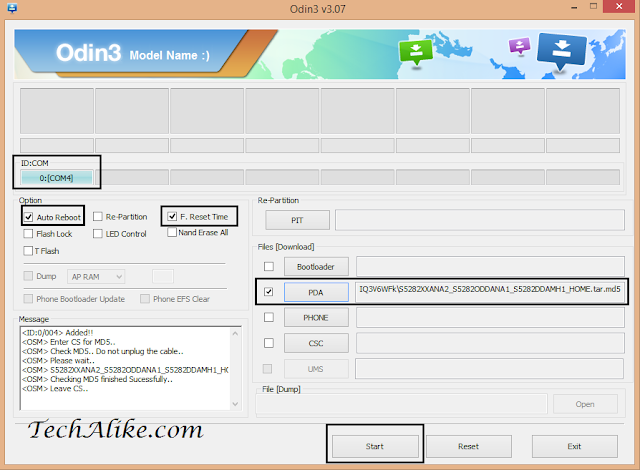Click the CSC file path field
This screenshot has height=470, width=640.
pyautogui.click(x=490, y=343)
